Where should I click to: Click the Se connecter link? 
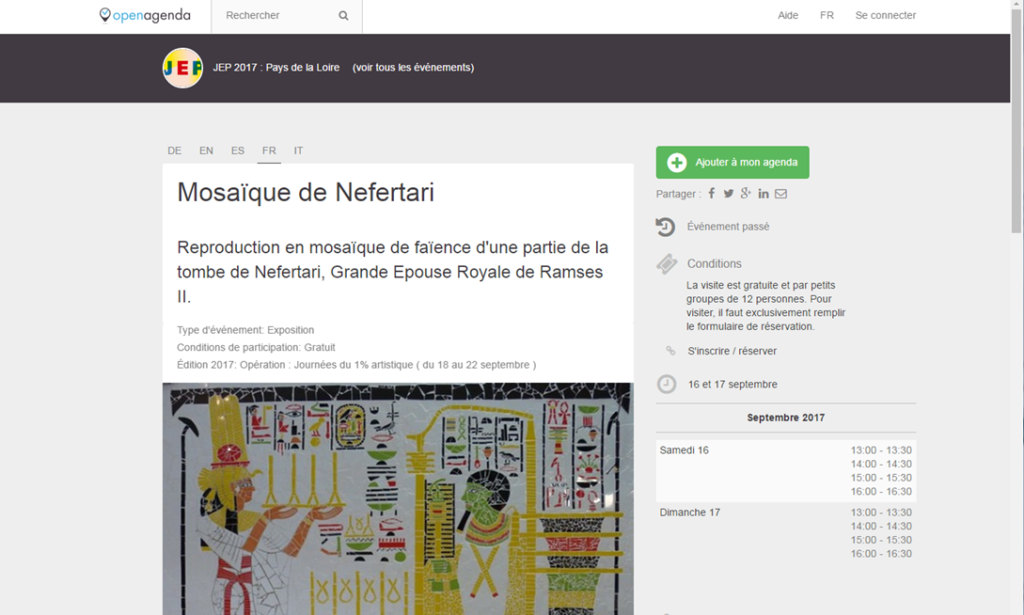(885, 16)
